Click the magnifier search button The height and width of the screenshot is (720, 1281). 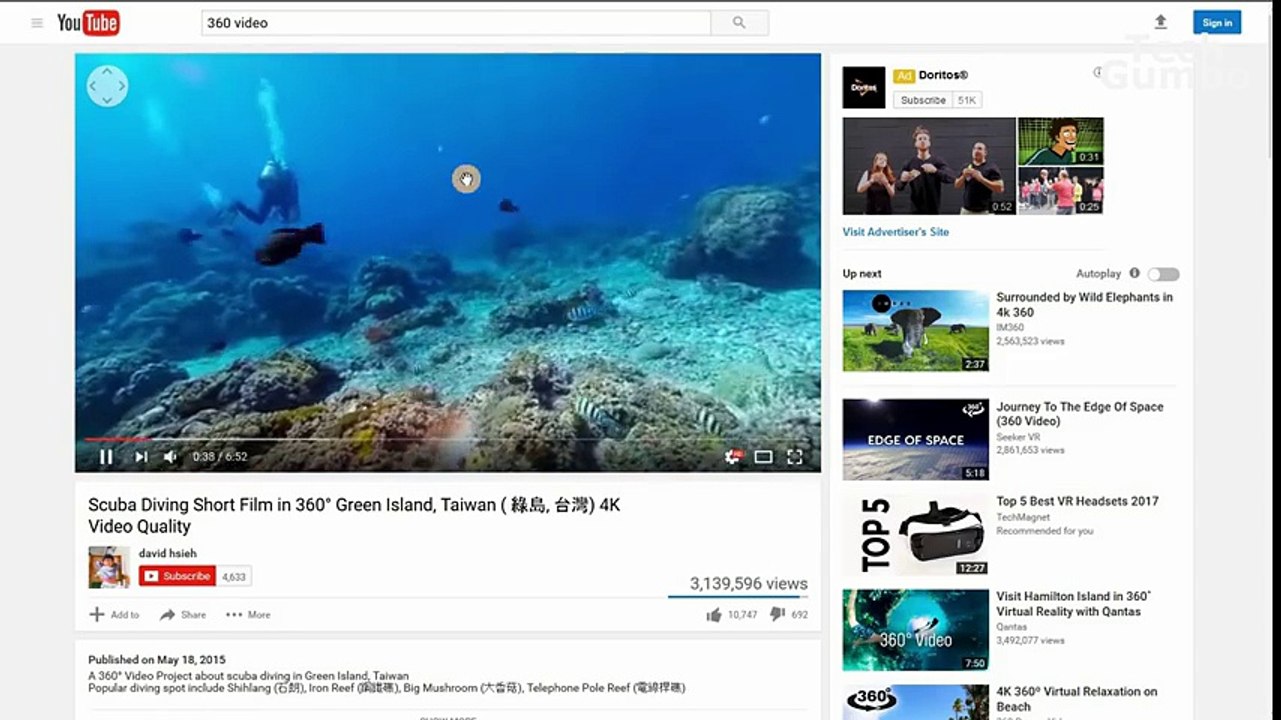[x=739, y=23]
